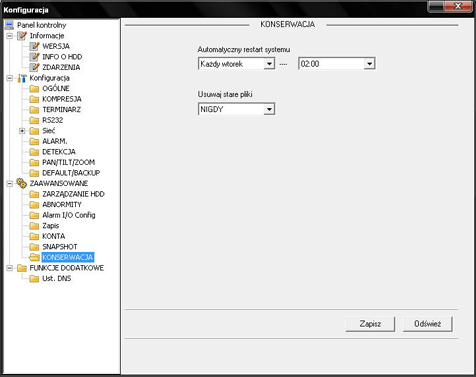
Task: Click the Informacje notepad icon
Action: (22, 36)
